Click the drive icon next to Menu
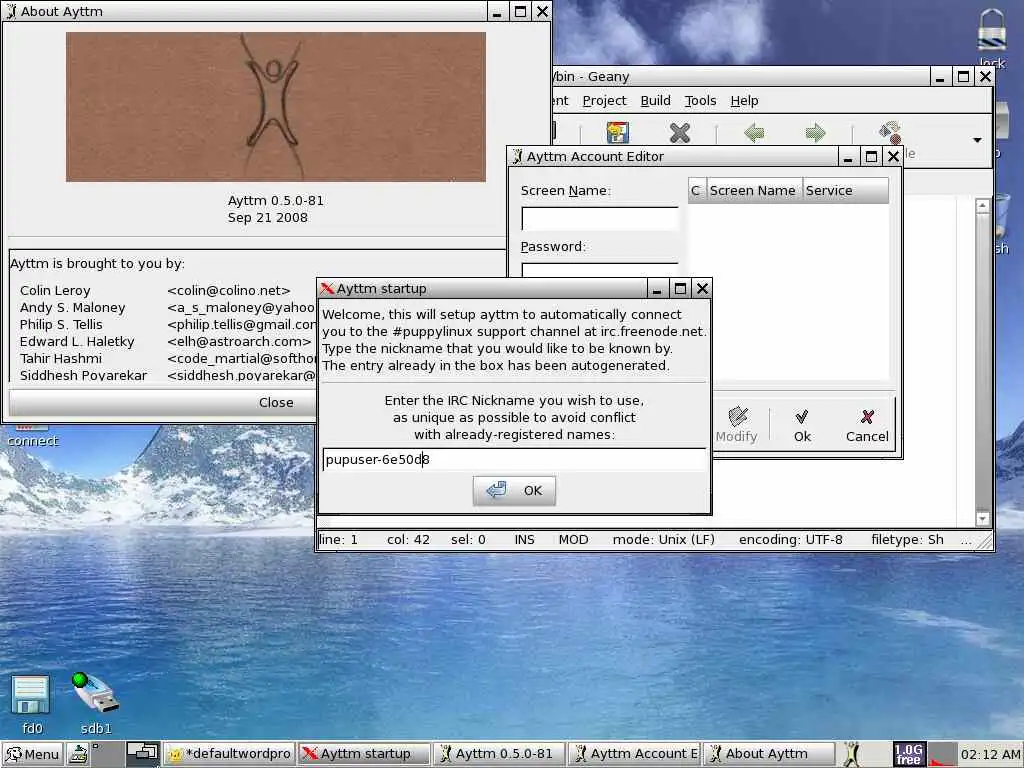Viewport: 1024px width, 768px height. coord(78,754)
